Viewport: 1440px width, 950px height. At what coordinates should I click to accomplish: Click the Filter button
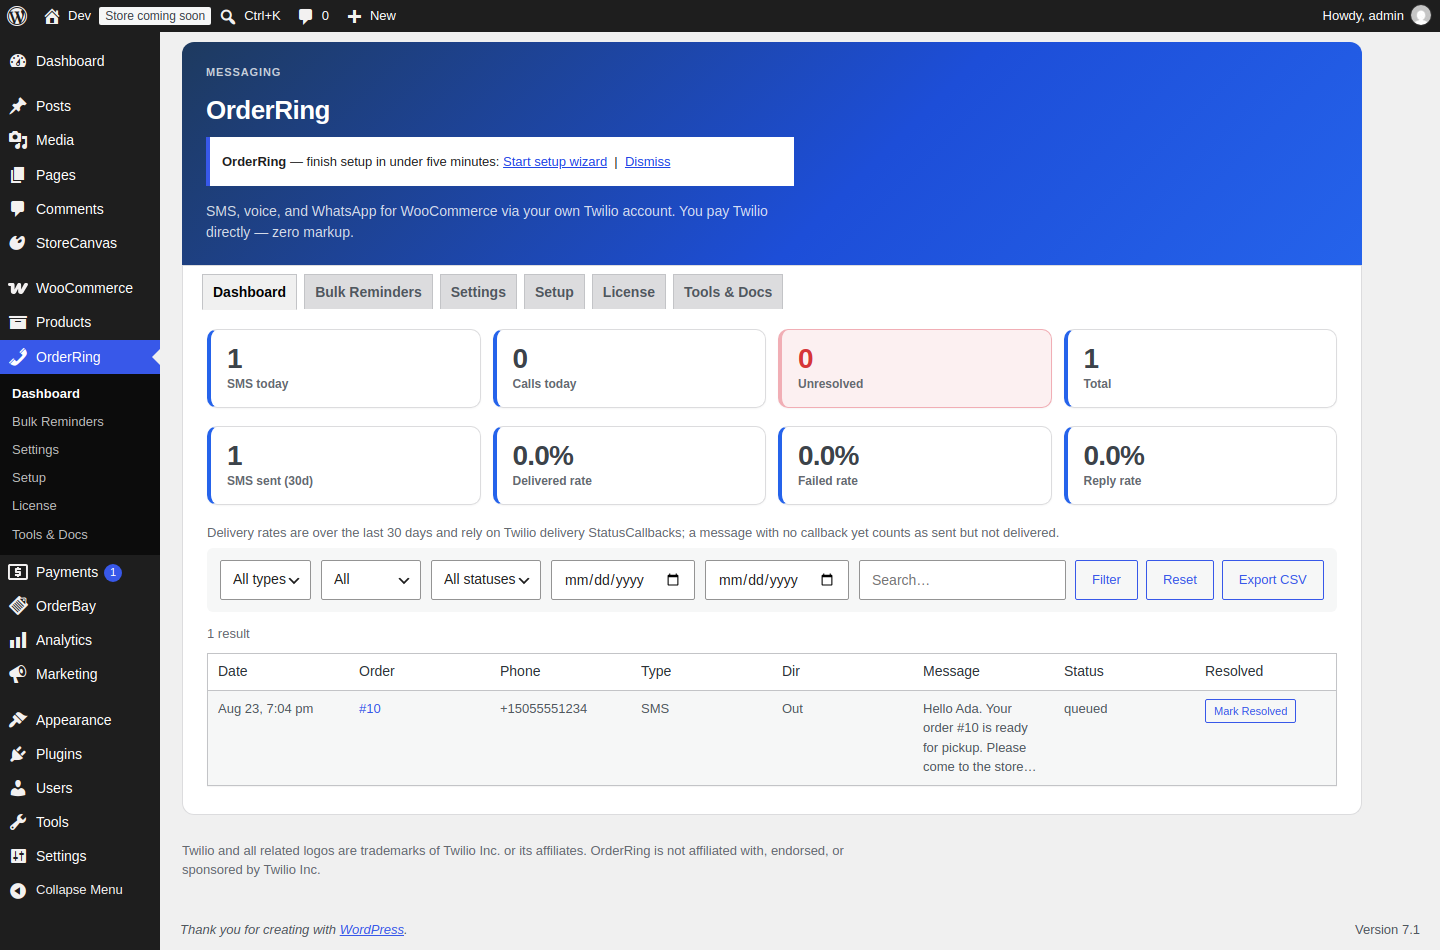coord(1106,580)
